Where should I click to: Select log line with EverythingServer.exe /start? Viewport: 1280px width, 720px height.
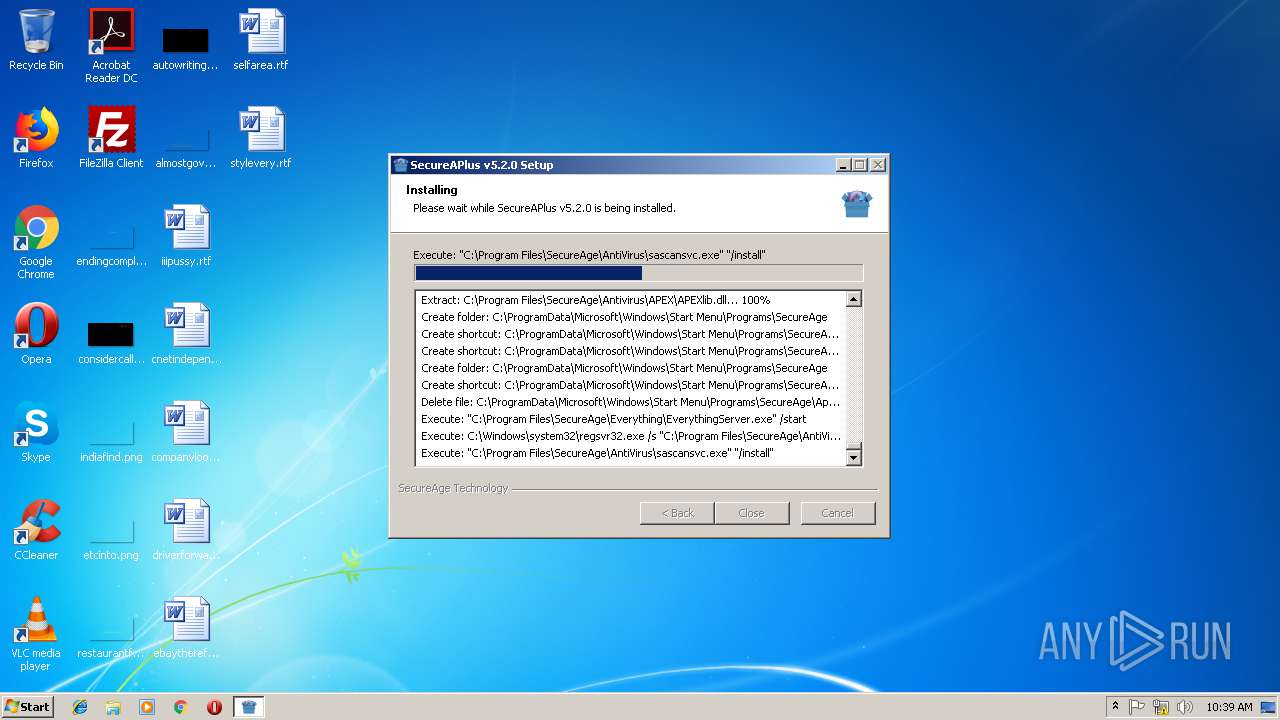click(x=614, y=419)
